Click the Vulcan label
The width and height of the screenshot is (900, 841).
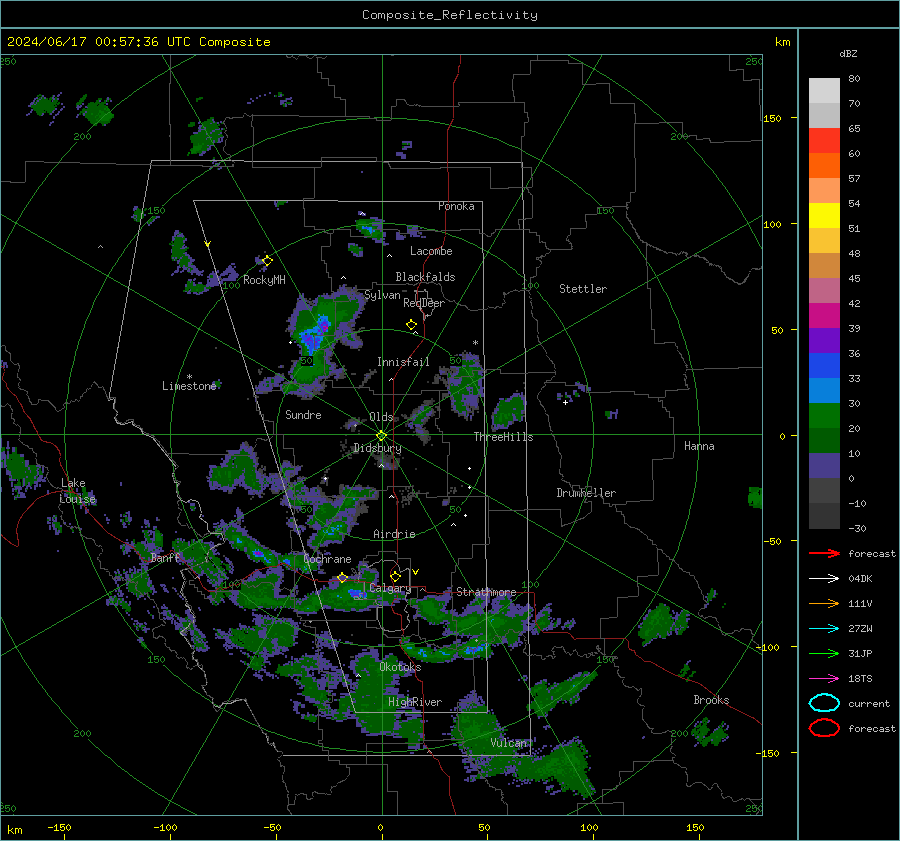[509, 743]
